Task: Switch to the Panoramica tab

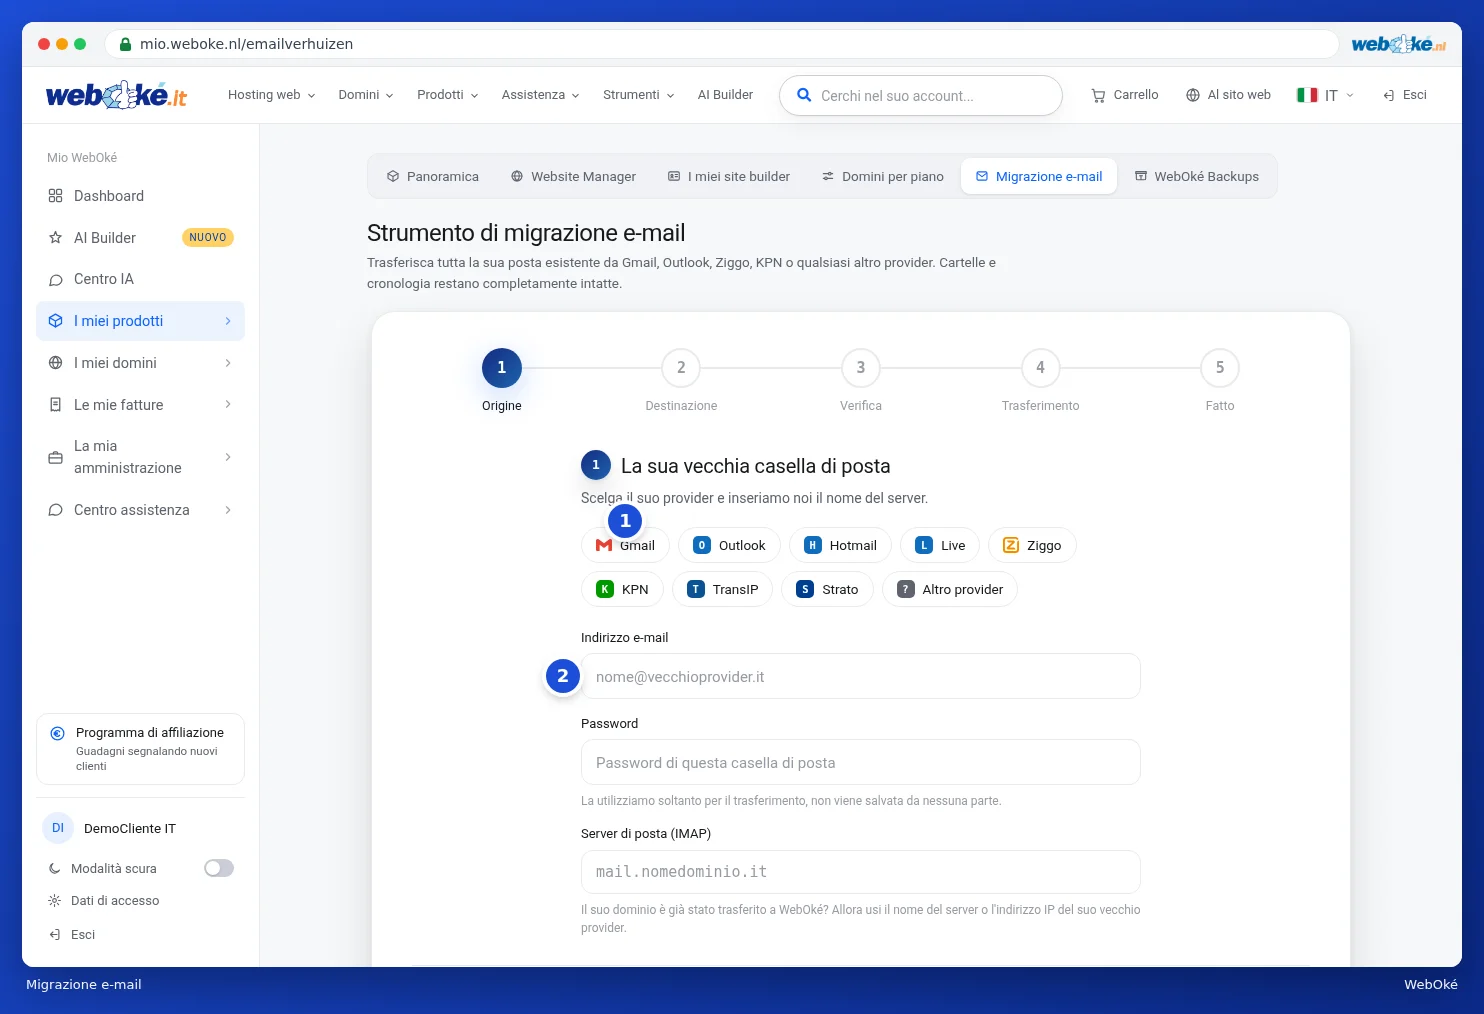Action: [433, 176]
